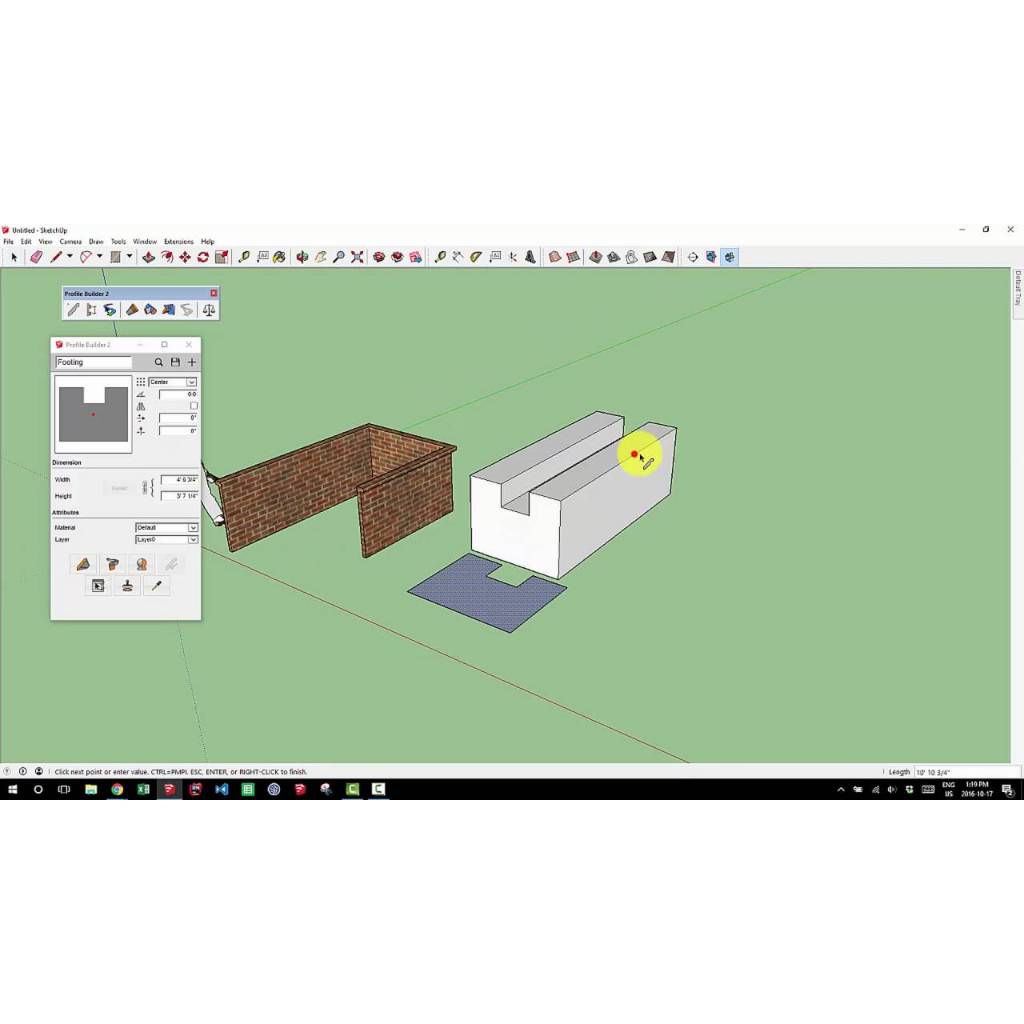
Task: Select the Pan hand tool
Action: 320,257
